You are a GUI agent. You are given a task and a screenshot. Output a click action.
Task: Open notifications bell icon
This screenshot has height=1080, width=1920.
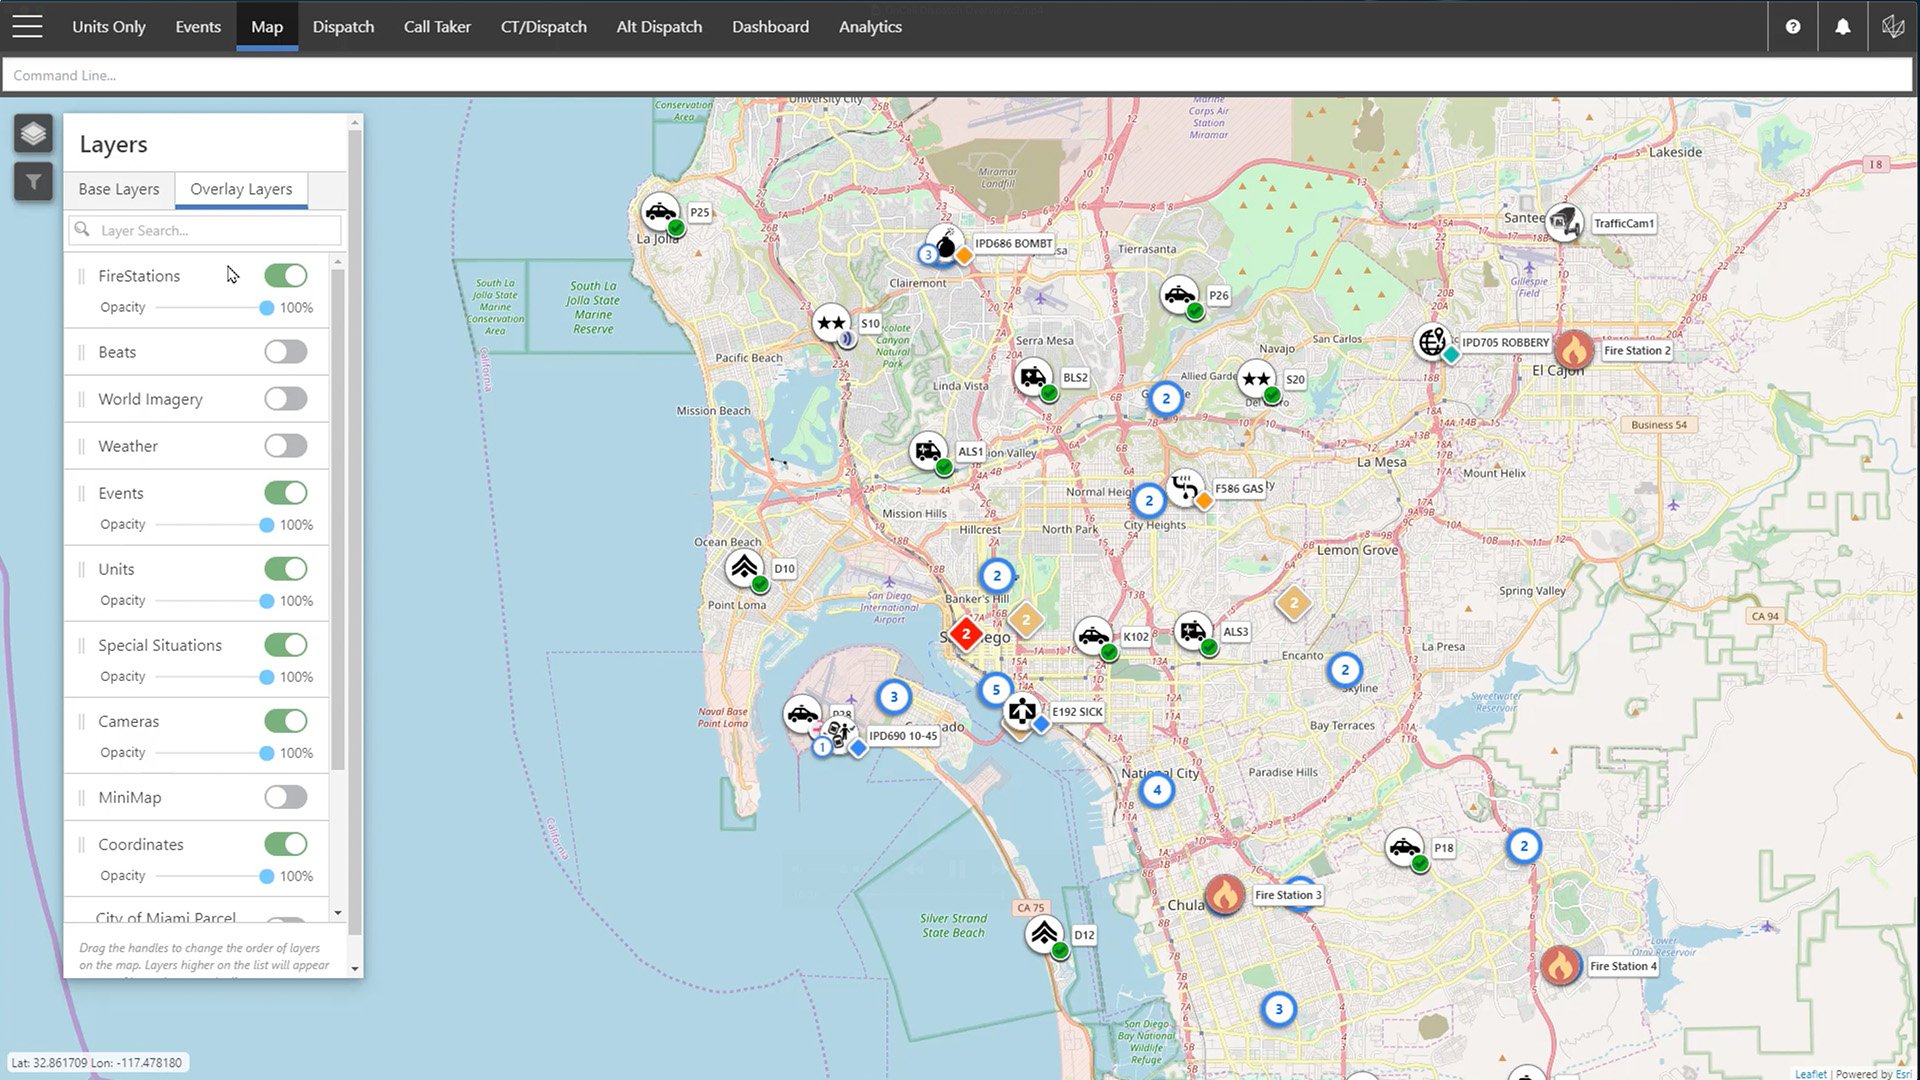coord(1842,27)
